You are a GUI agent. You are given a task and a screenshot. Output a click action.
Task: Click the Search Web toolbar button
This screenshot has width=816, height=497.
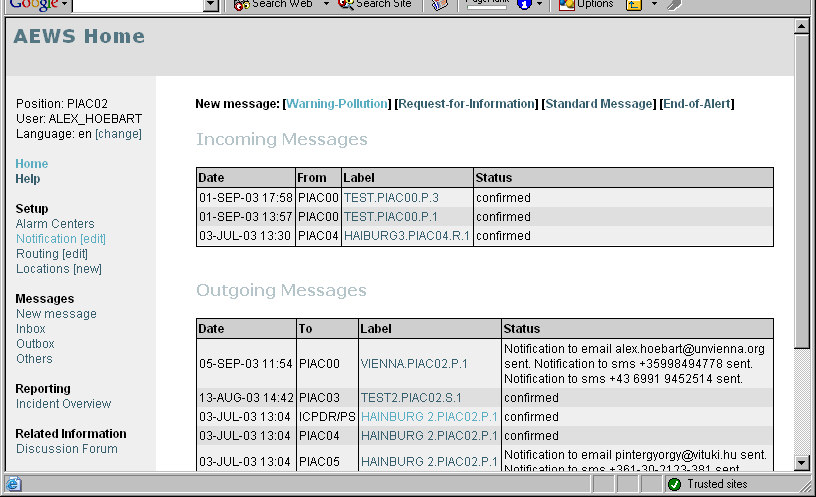pyautogui.click(x=274, y=4)
